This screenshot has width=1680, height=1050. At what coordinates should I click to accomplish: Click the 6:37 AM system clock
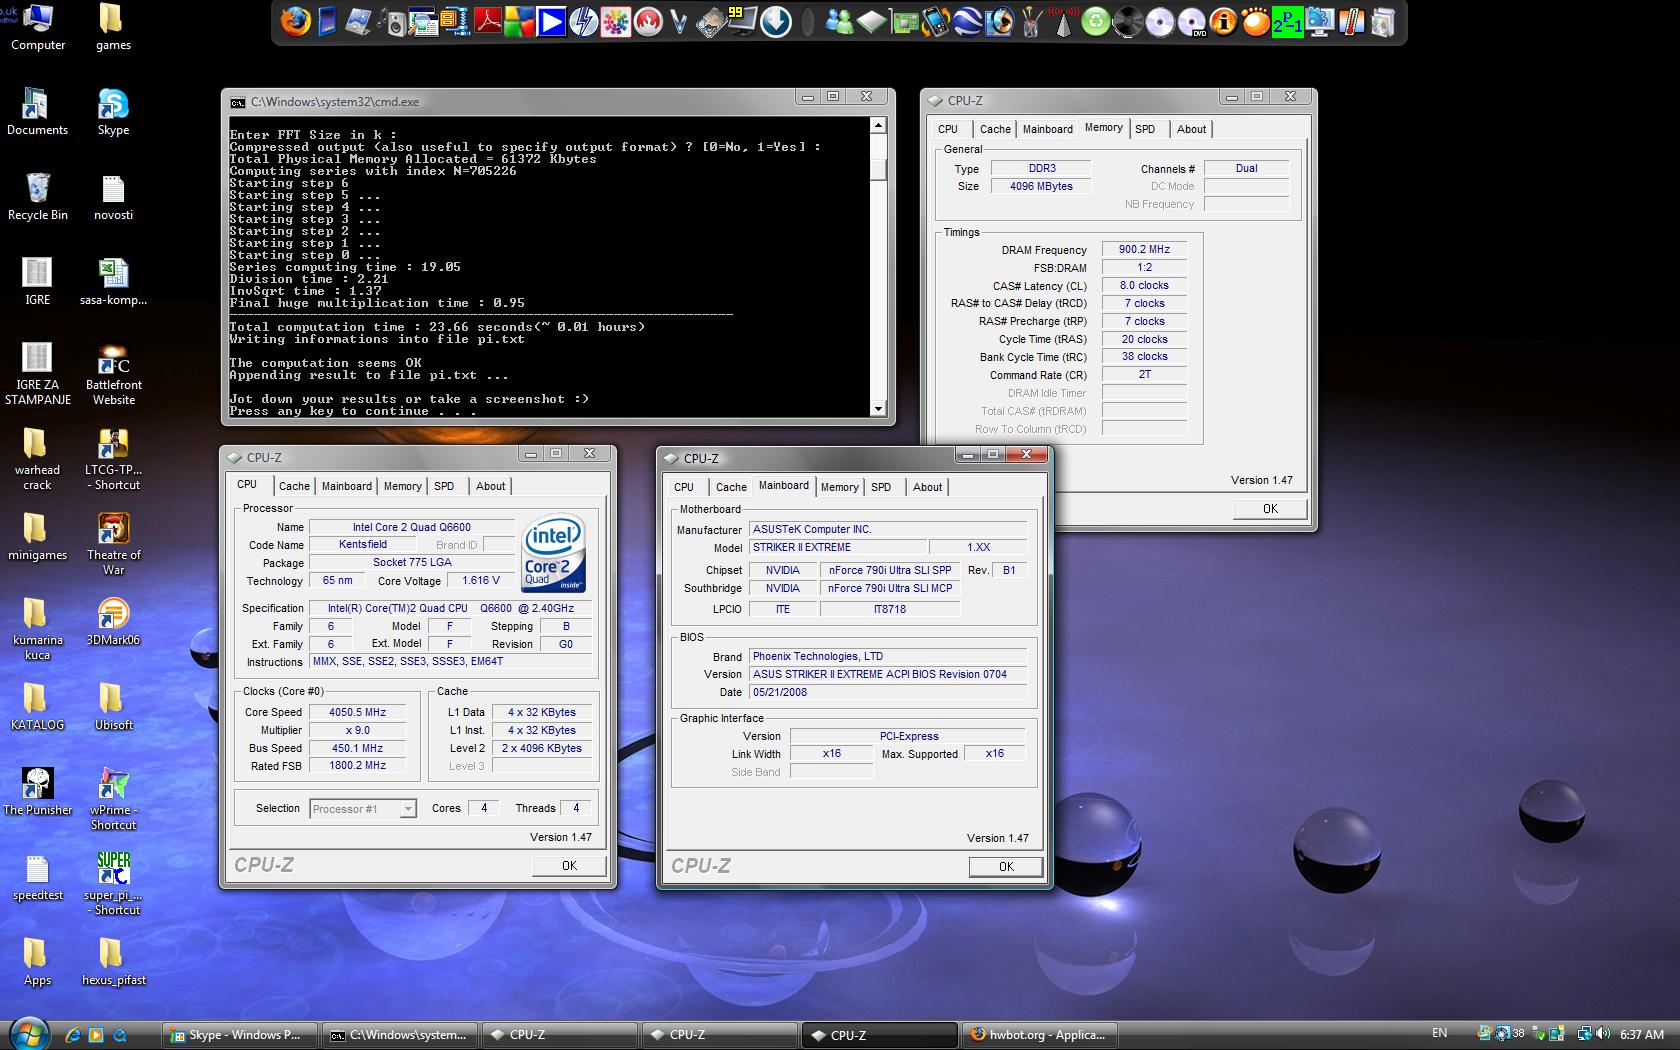(1642, 1034)
